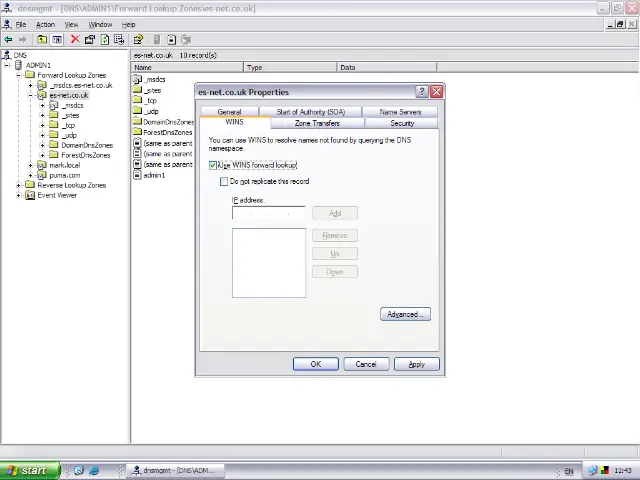The image size is (640, 480).
Task: Click the greyed last toolbar icon
Action: (186, 40)
